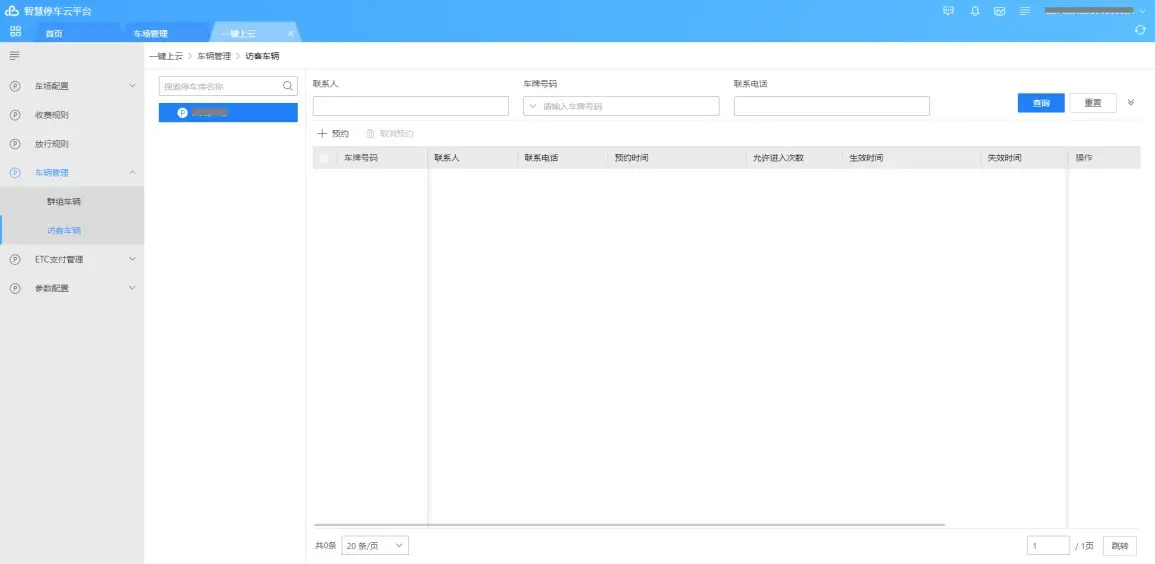Screen dimensions: 1155x564
Task: Close the 一键上云 tab
Action: (x=290, y=33)
